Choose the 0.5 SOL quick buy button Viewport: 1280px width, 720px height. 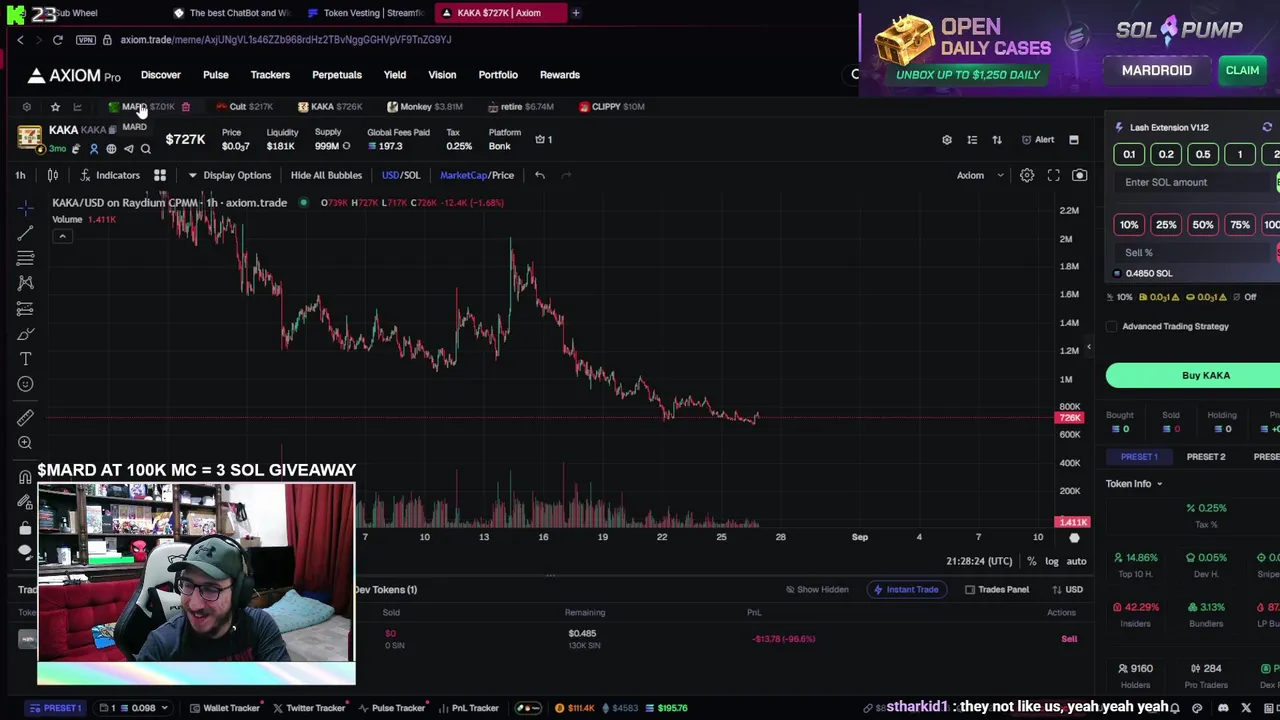coord(1203,154)
